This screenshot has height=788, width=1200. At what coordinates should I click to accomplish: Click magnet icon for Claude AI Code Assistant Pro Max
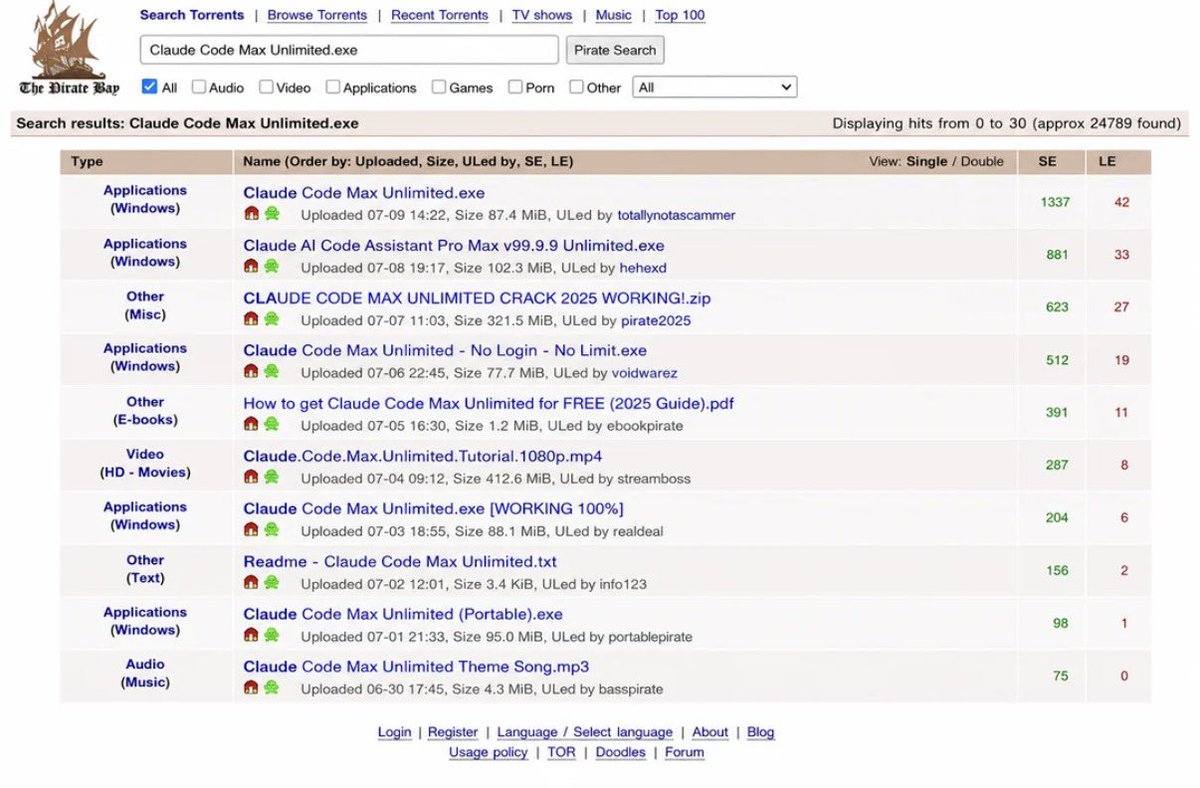251,267
